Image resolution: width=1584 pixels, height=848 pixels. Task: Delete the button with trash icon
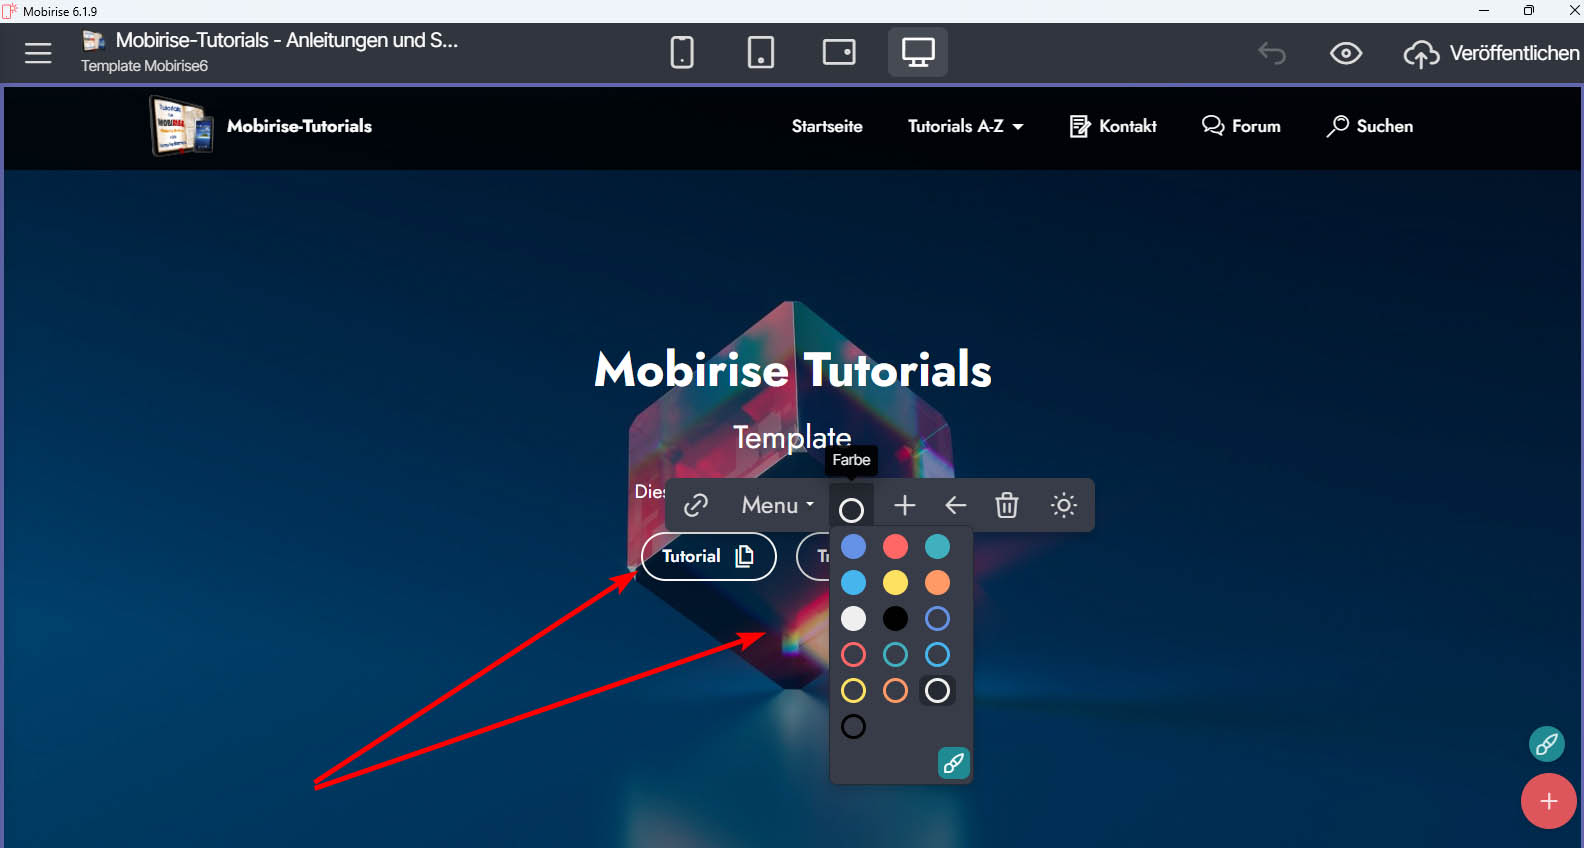click(x=1007, y=505)
